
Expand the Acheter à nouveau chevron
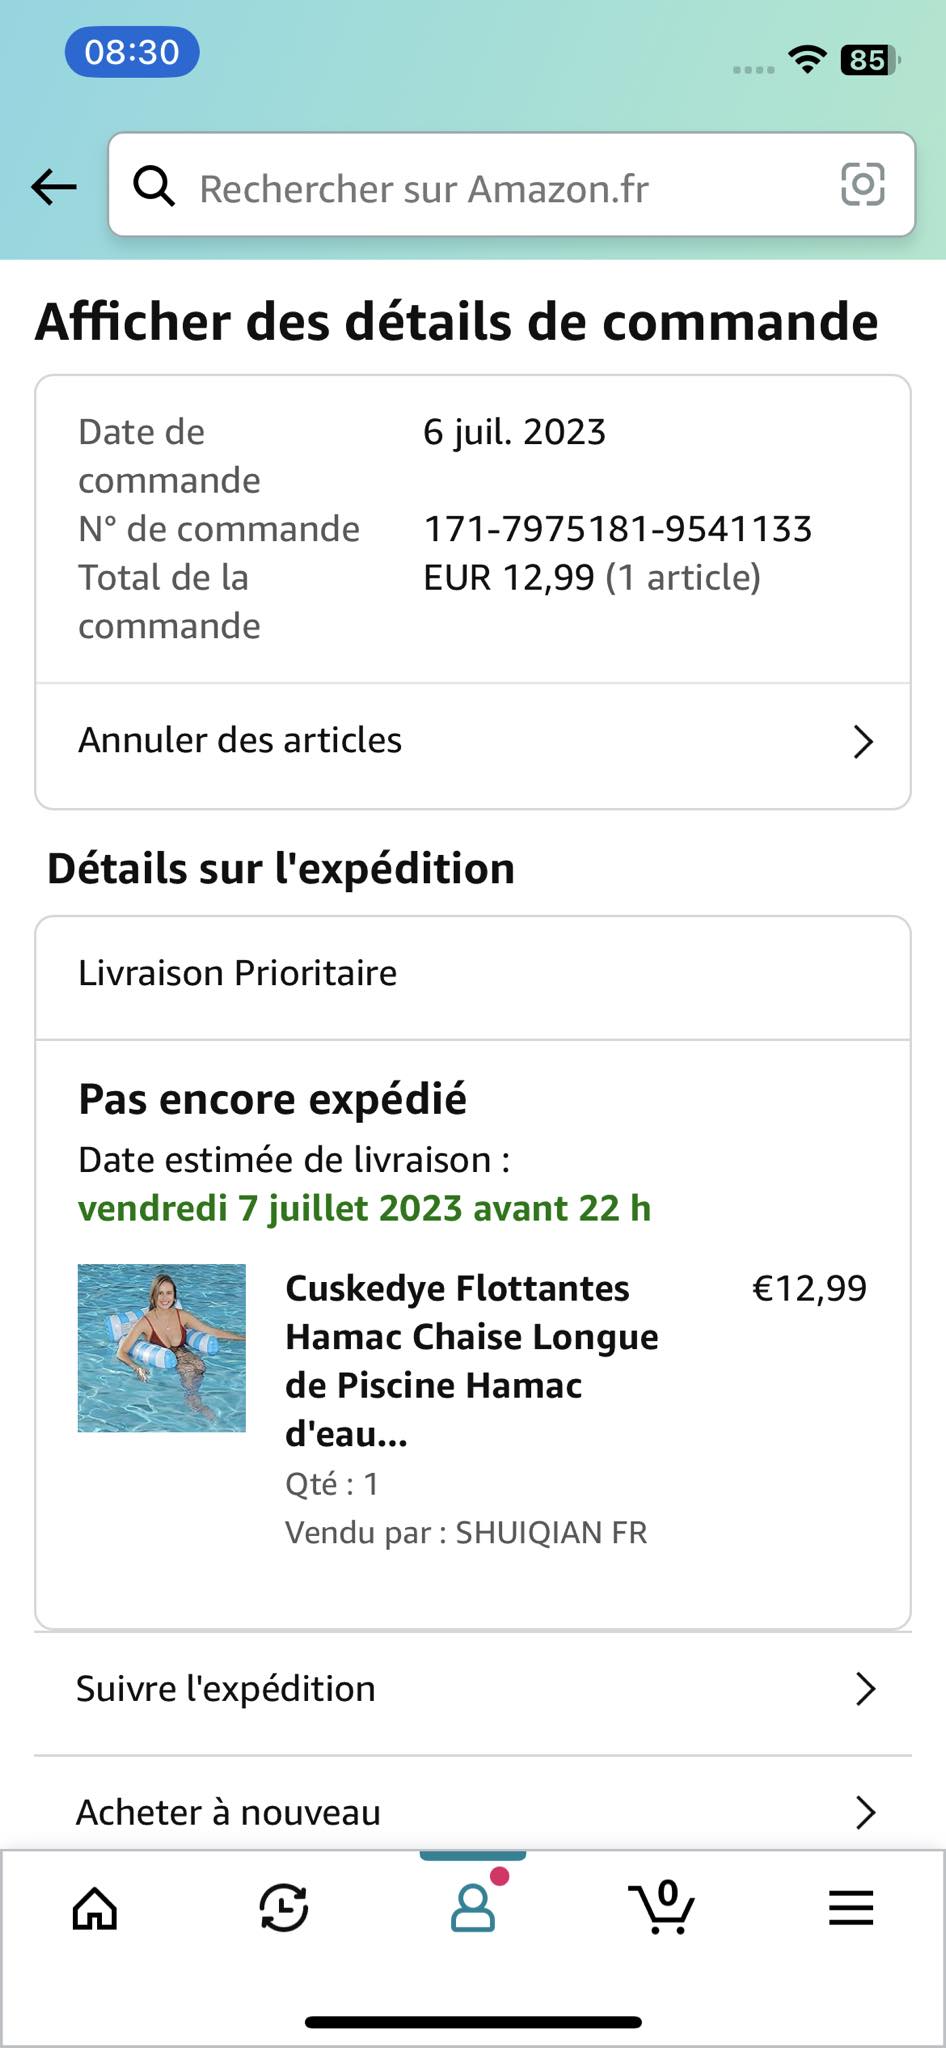click(866, 1812)
